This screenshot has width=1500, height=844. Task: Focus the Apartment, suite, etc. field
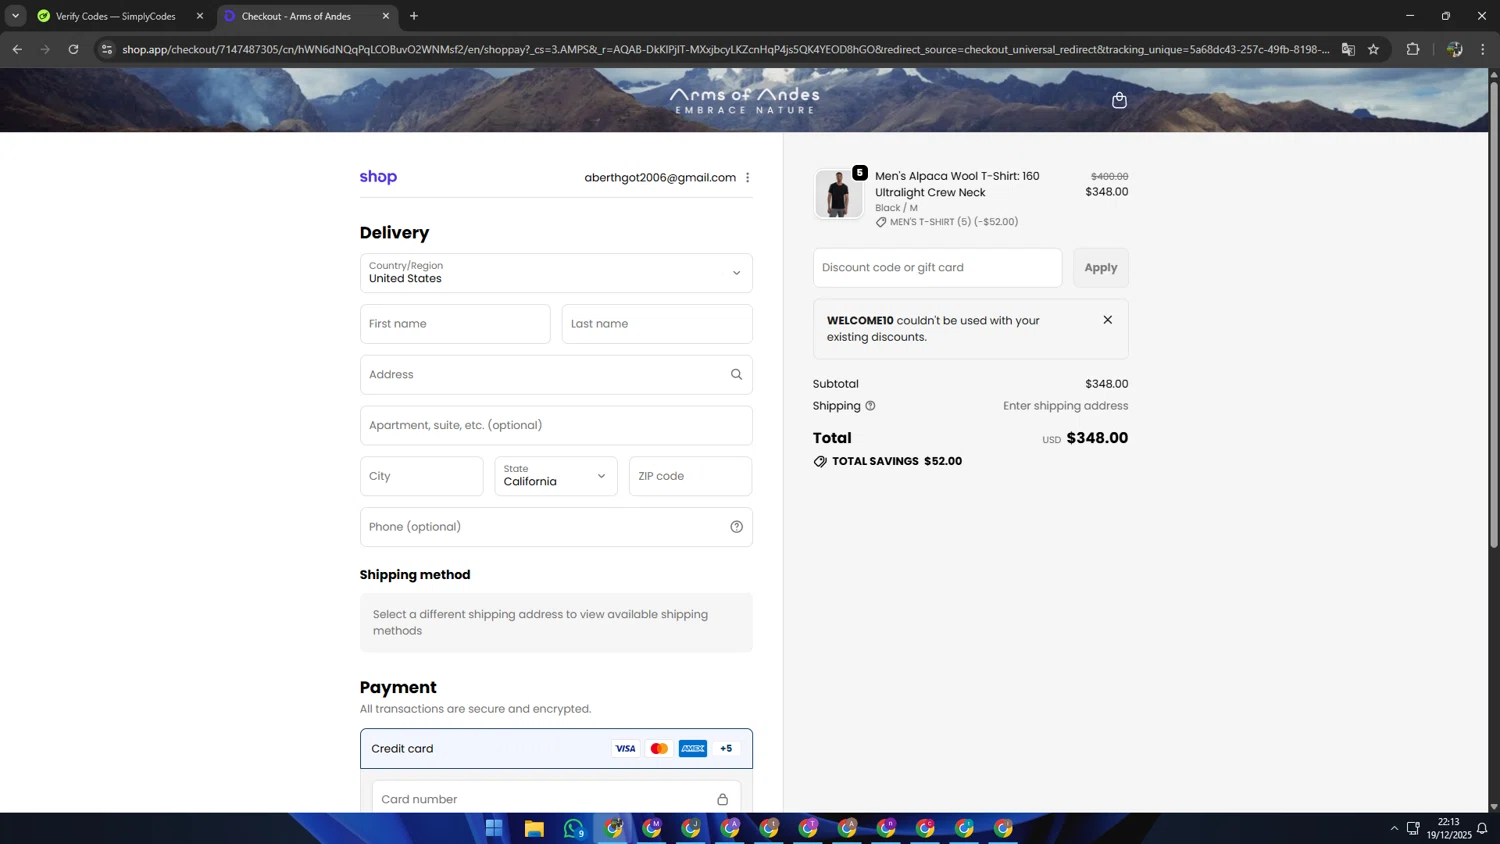556,425
